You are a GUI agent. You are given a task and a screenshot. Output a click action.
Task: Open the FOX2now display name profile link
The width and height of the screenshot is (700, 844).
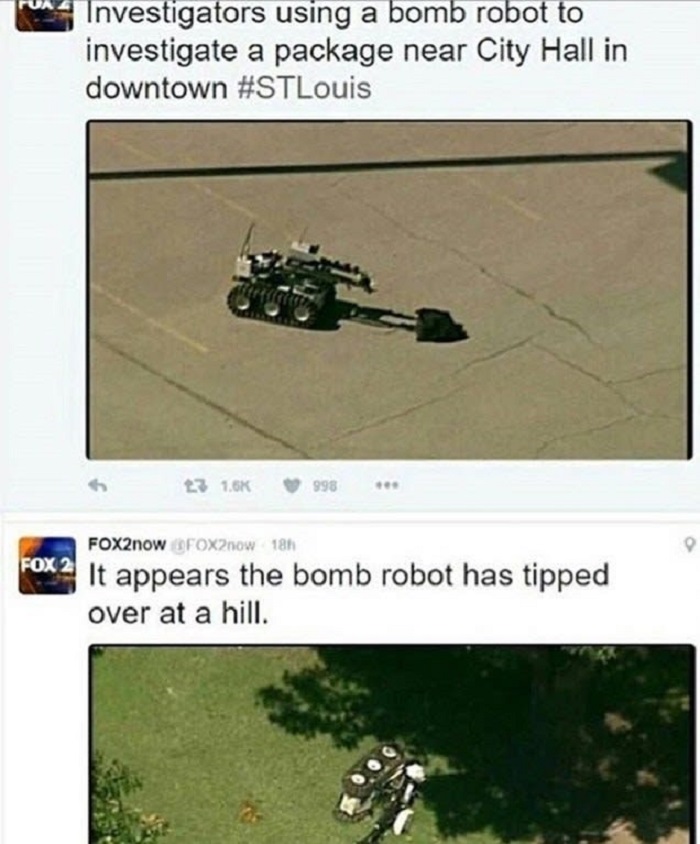(127, 544)
